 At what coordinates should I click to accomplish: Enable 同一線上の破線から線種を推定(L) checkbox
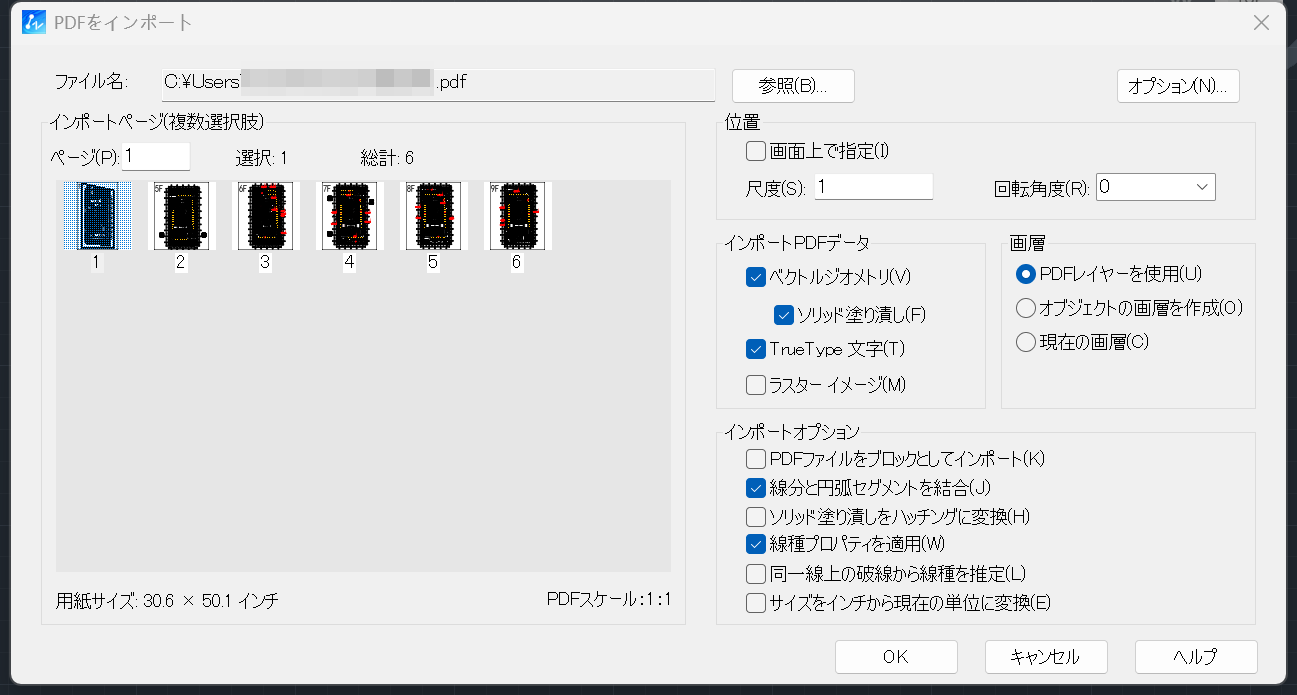pyautogui.click(x=756, y=574)
